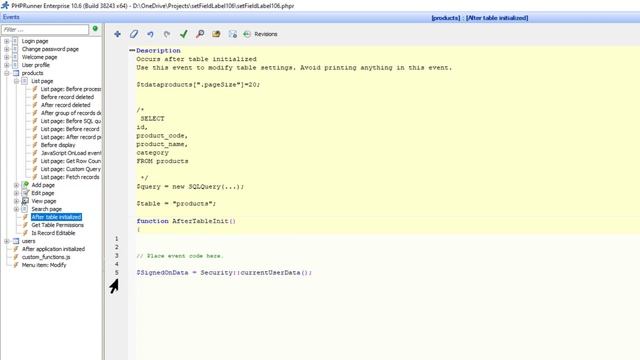This screenshot has width=640, height=360.
Task: Open After application initialized event
Action: click(53, 249)
